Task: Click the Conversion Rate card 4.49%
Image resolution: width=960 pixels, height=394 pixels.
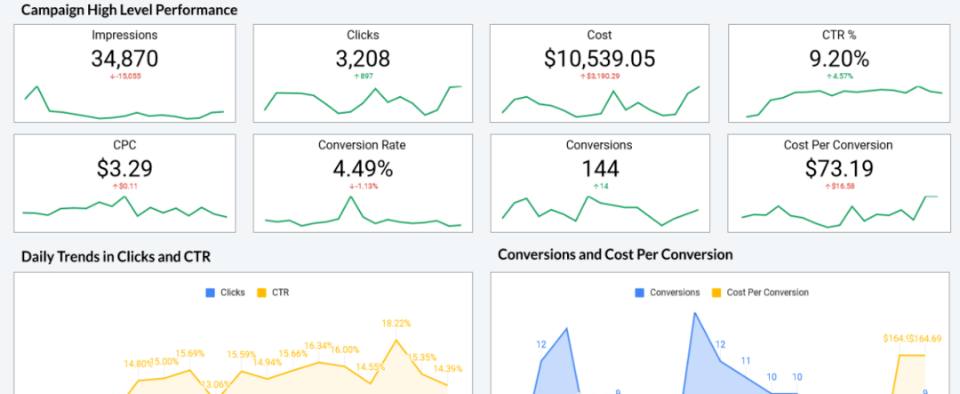Action: point(362,184)
